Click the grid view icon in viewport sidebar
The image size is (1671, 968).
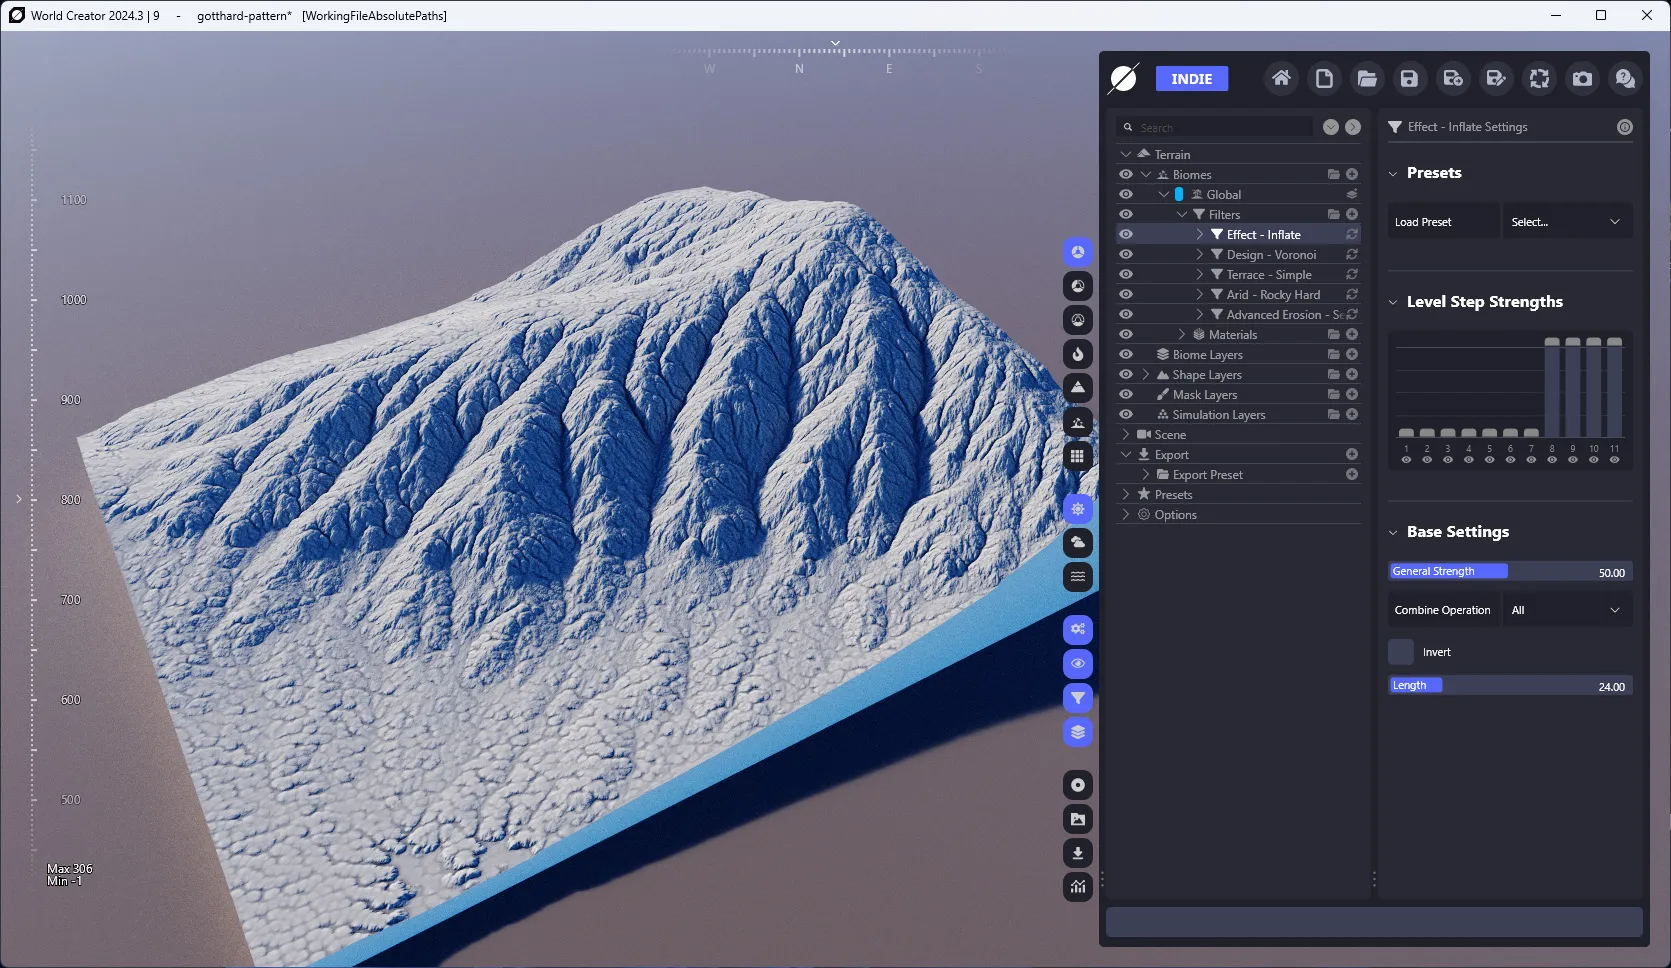1078,456
